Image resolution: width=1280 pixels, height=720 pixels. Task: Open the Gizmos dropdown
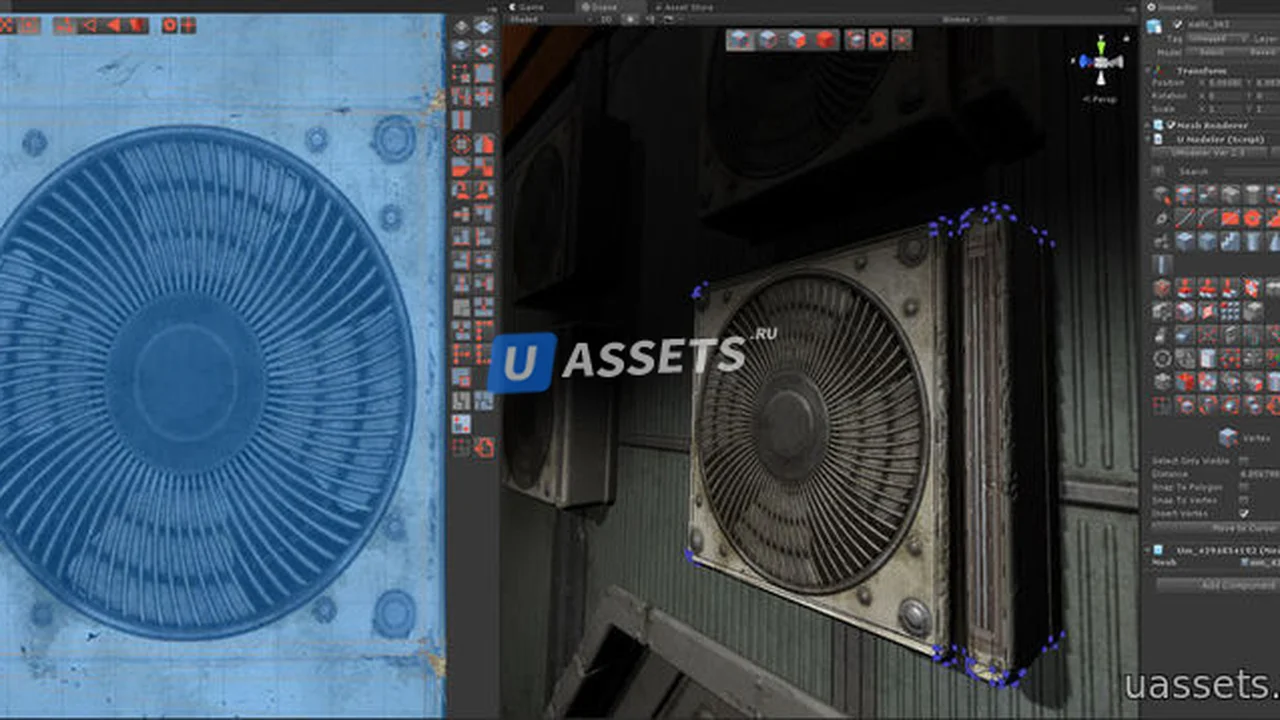(960, 19)
